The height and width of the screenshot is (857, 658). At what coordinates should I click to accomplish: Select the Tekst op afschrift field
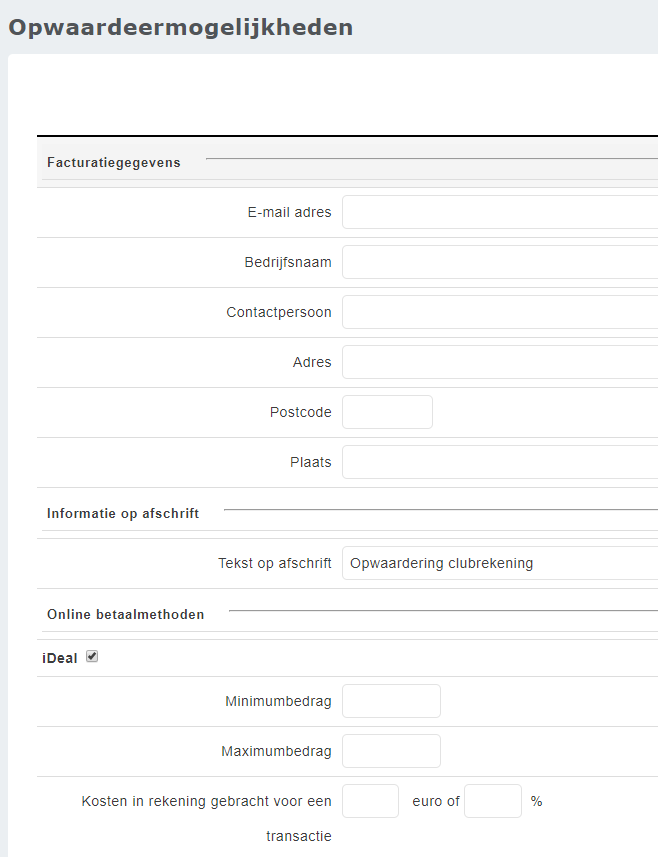tap(500, 563)
